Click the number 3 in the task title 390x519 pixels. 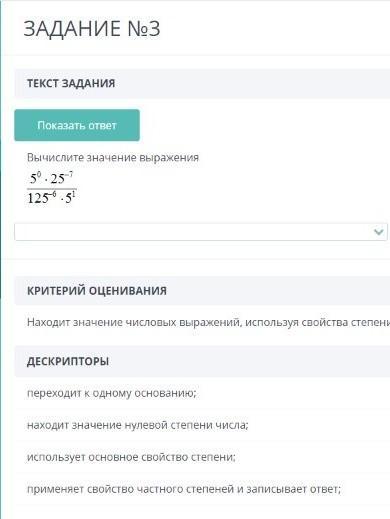click(154, 29)
